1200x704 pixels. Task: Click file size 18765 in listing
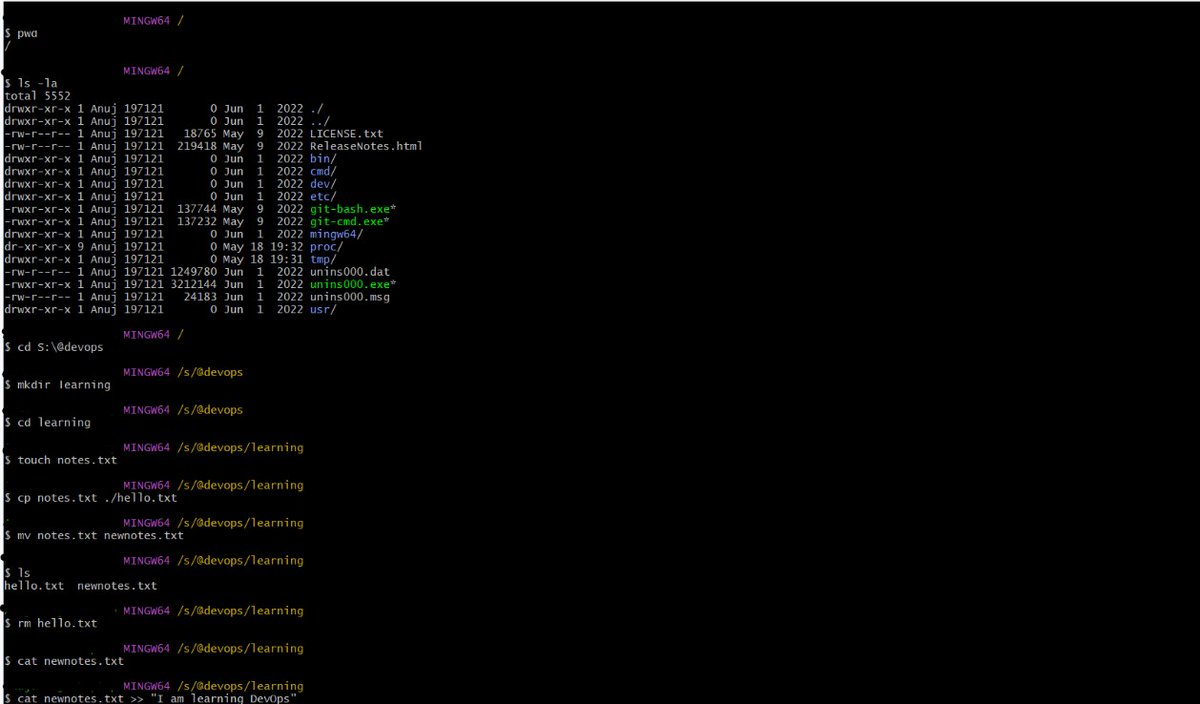pos(202,133)
